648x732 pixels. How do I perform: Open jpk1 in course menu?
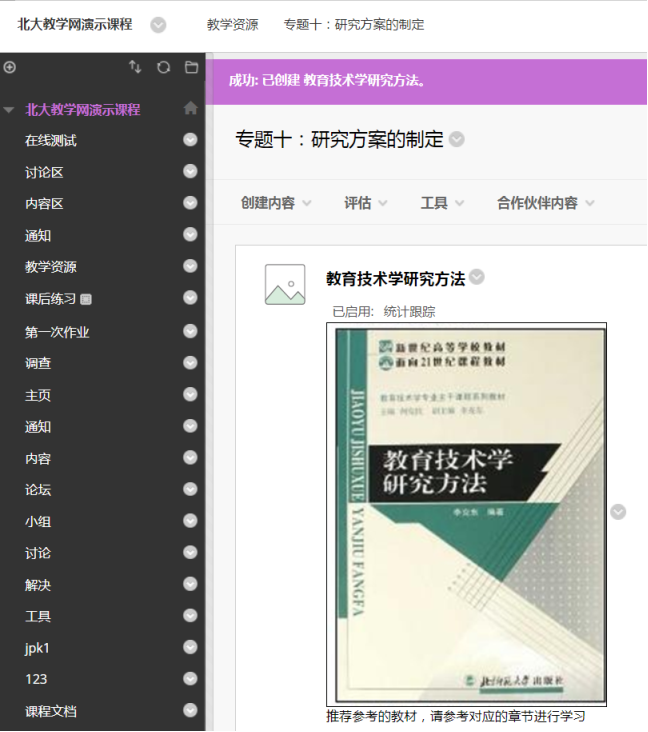point(37,648)
